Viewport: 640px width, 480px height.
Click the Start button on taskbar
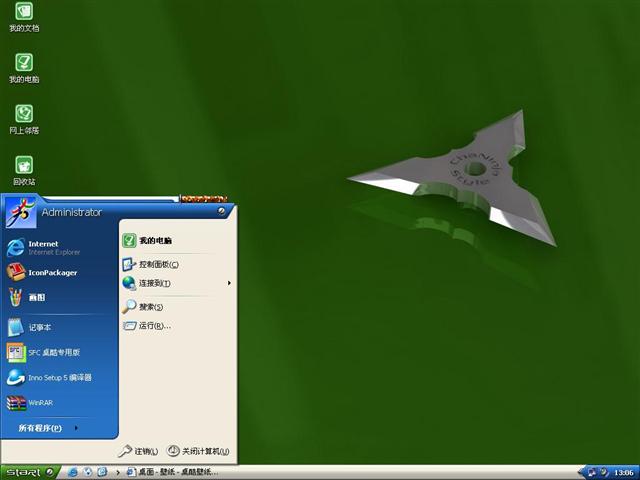(29, 472)
